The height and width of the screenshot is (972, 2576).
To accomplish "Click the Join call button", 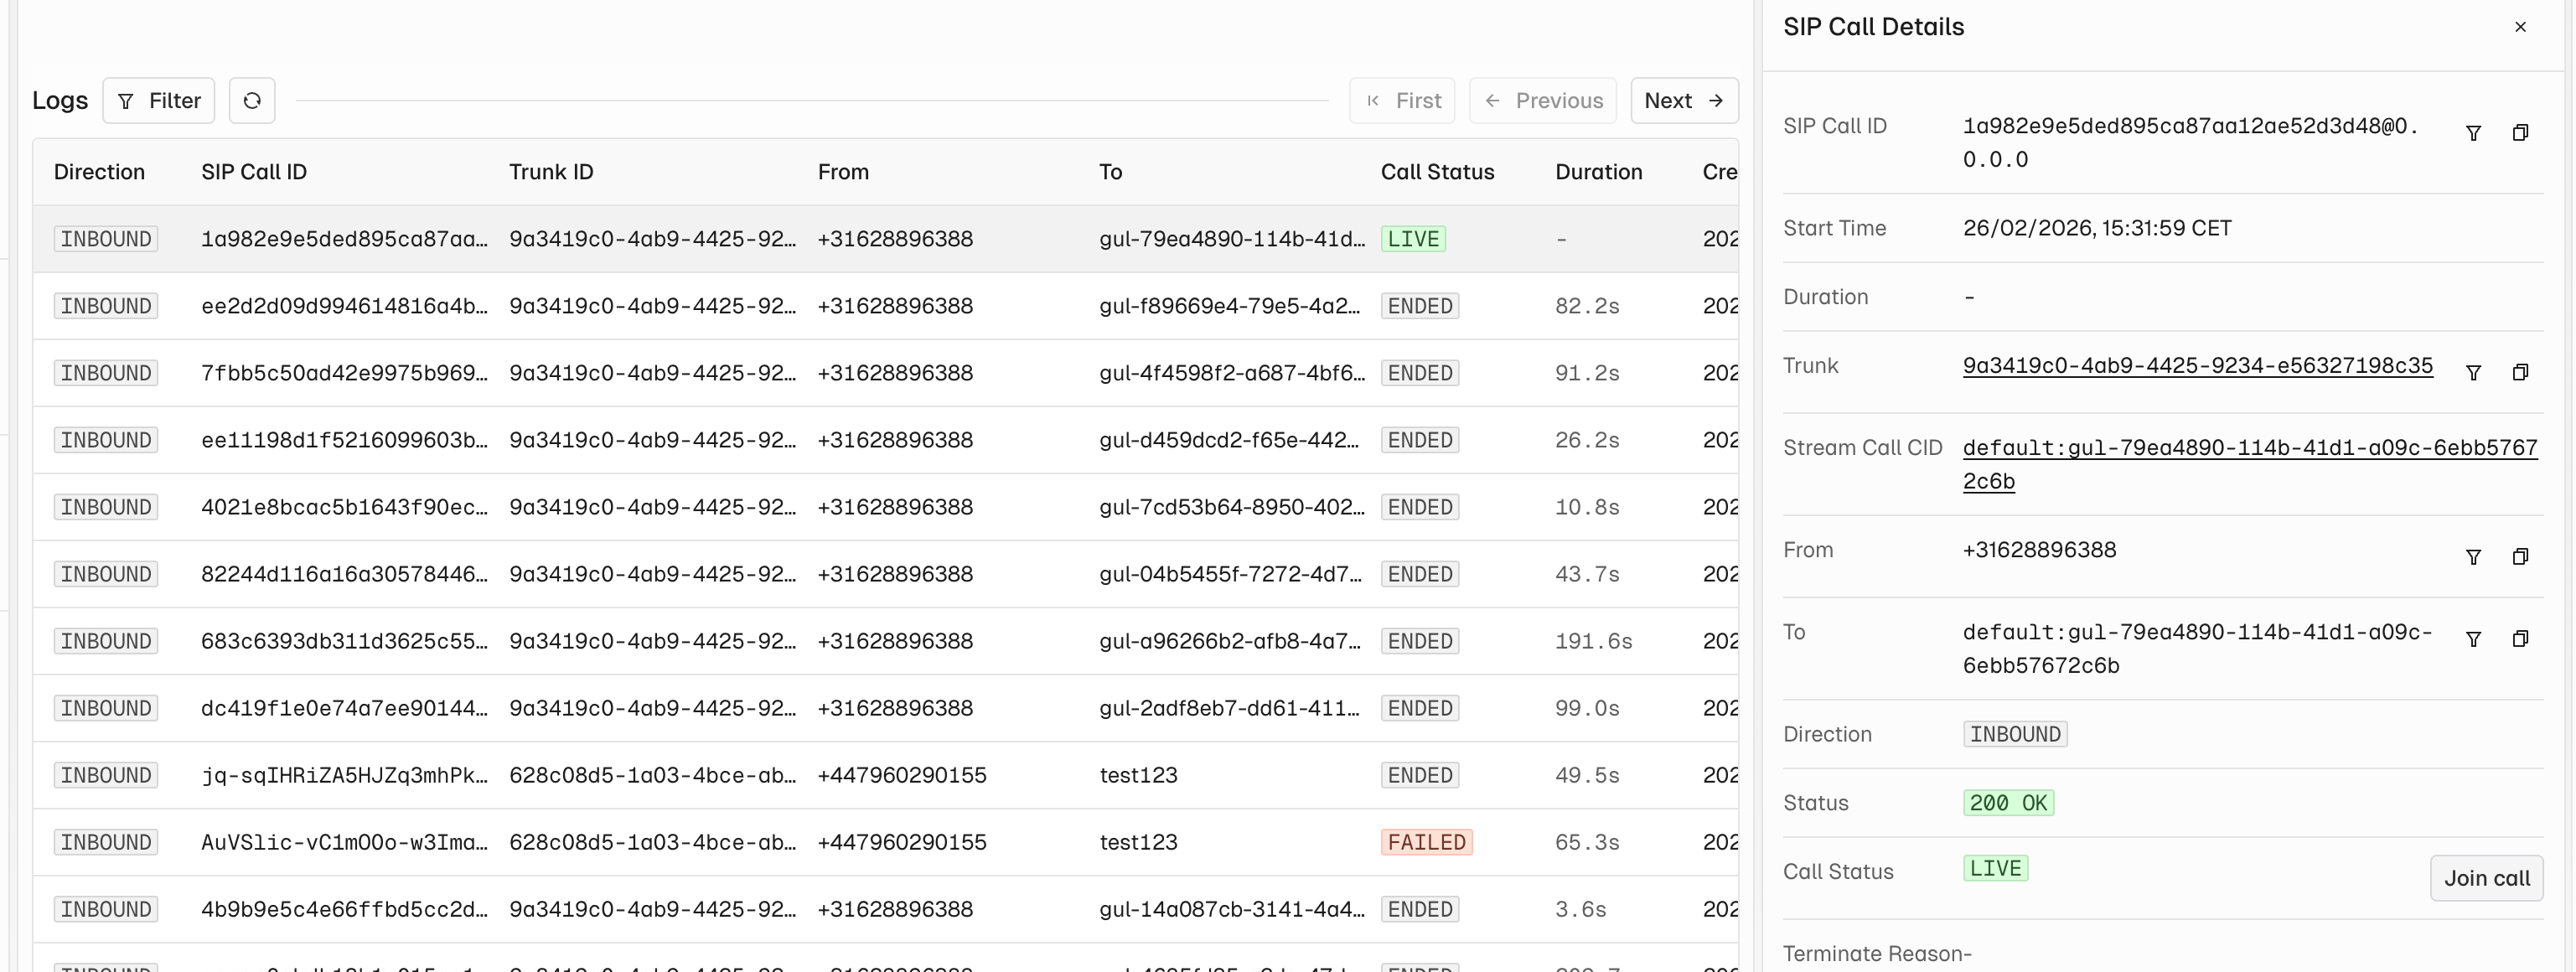I will pos(2486,877).
